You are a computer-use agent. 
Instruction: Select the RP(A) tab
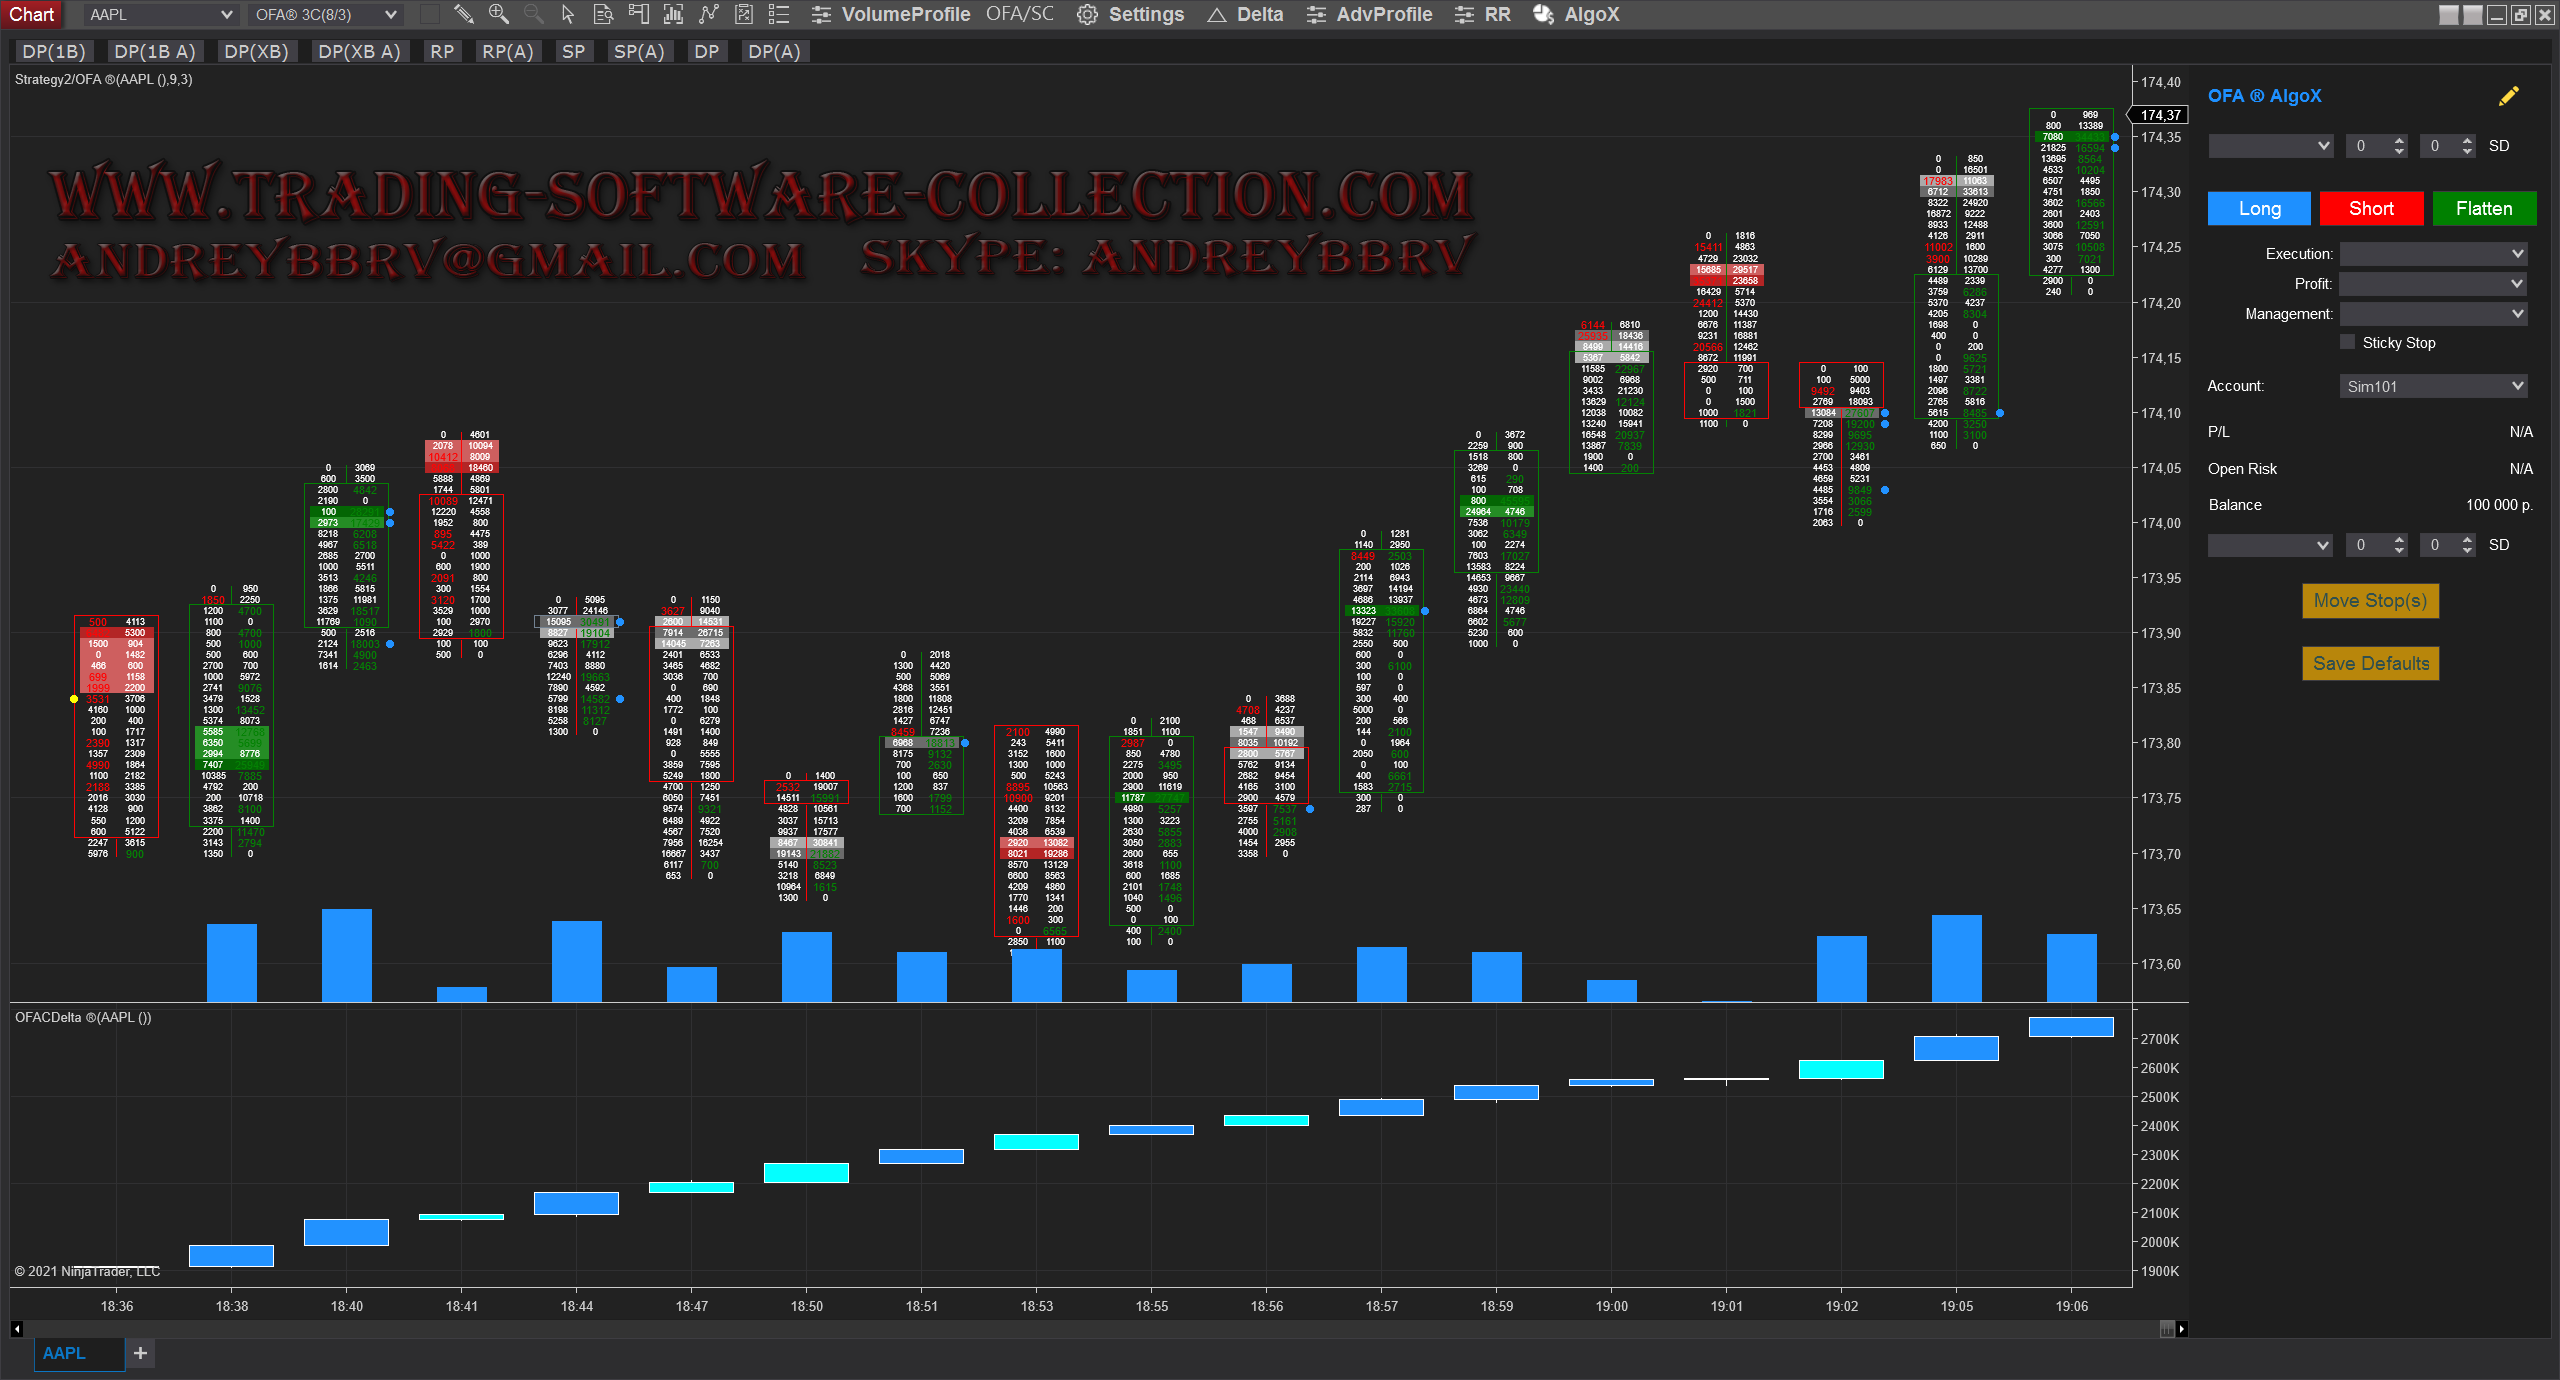(507, 52)
